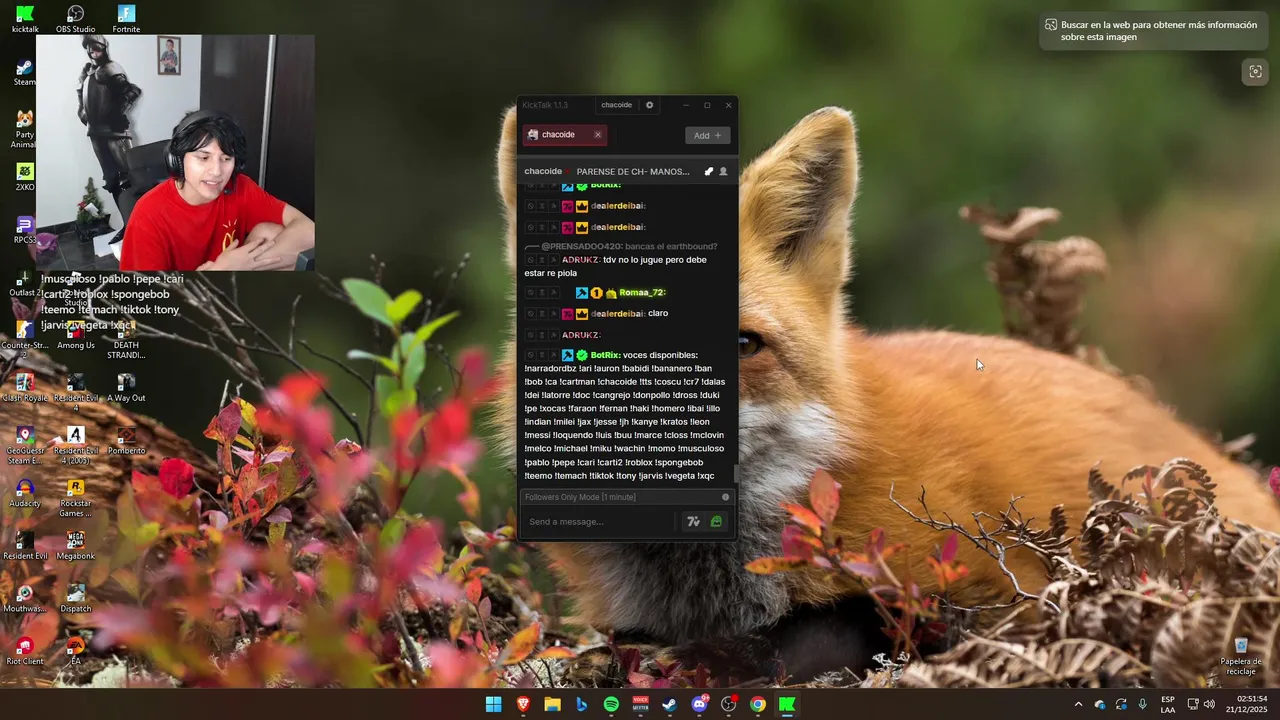1280x720 pixels.
Task: Open ESP LAA language switcher
Action: point(1168,704)
